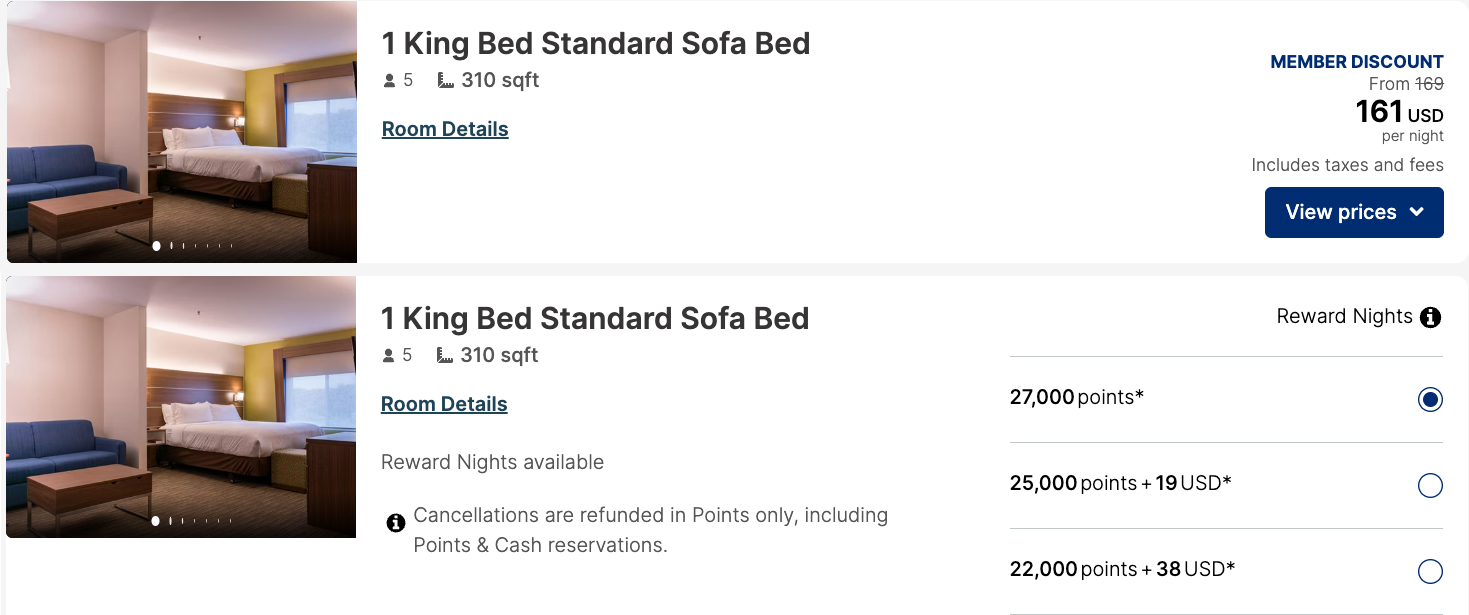Open Room Details in Reward Nights card

pos(444,404)
